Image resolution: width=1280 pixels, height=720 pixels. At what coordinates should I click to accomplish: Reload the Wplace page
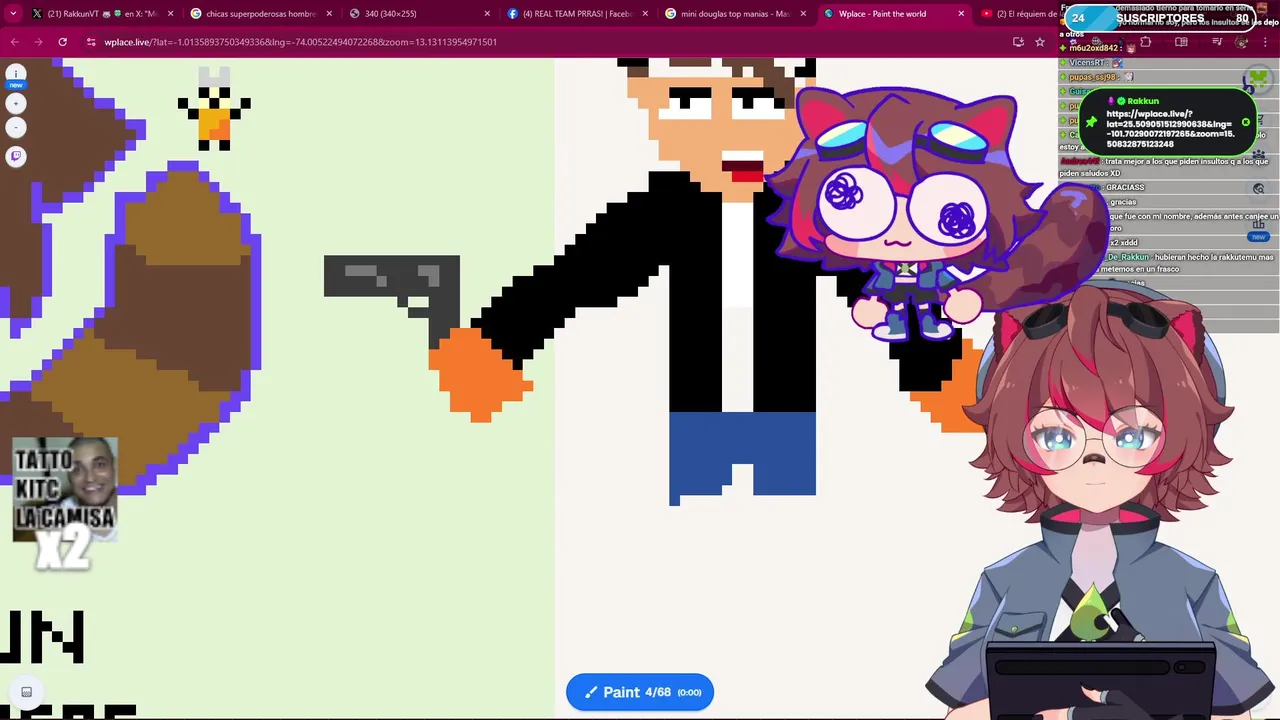62,42
